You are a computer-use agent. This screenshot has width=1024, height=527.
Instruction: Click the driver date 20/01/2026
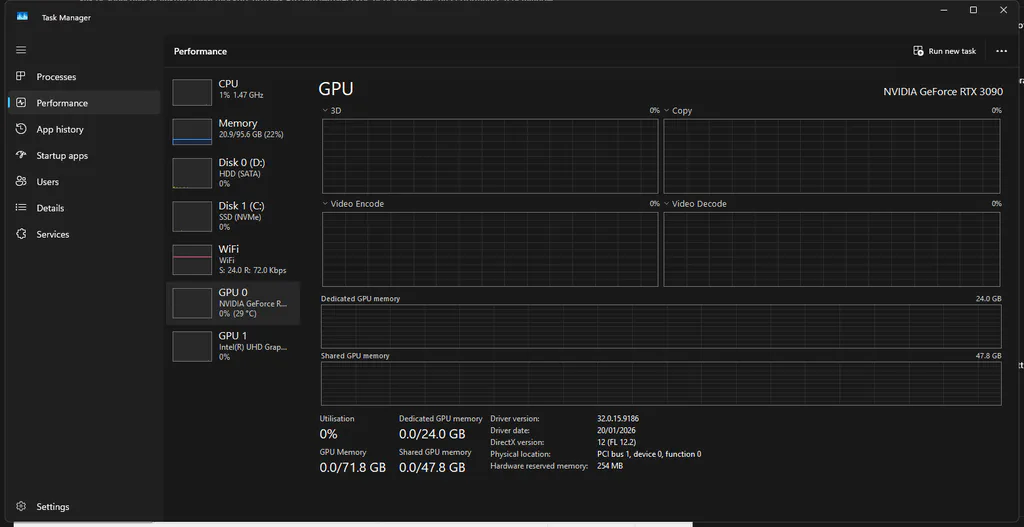(616, 430)
